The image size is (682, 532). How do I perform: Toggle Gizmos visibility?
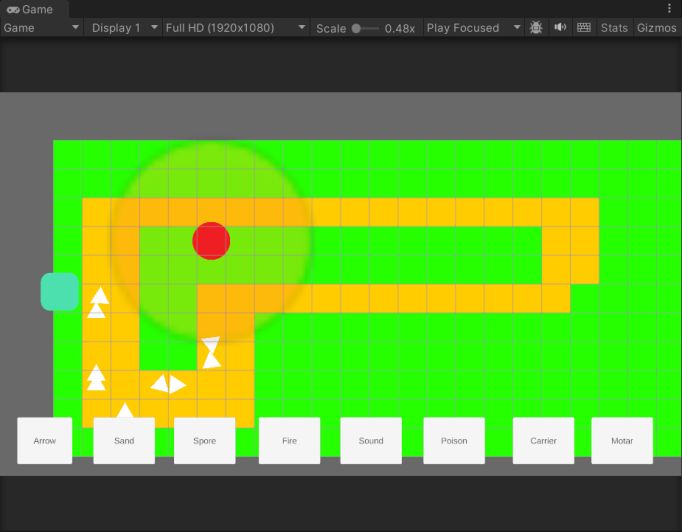(656, 28)
